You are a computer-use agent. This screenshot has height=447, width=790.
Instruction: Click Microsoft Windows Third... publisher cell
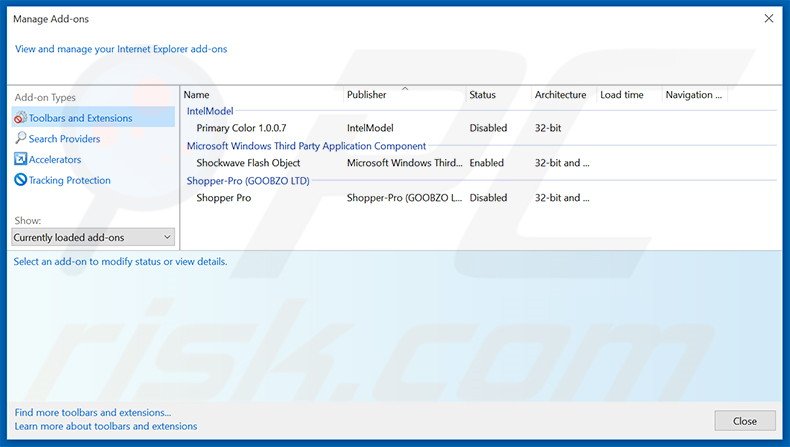tap(405, 163)
